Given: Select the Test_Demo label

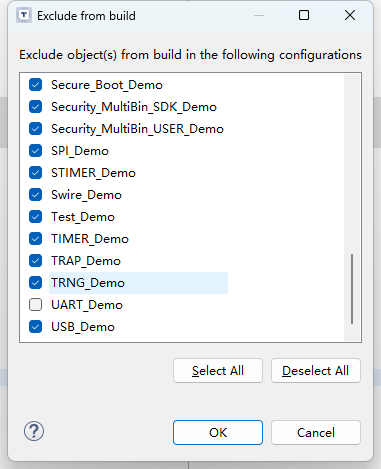Looking at the screenshot, I should point(83,217).
